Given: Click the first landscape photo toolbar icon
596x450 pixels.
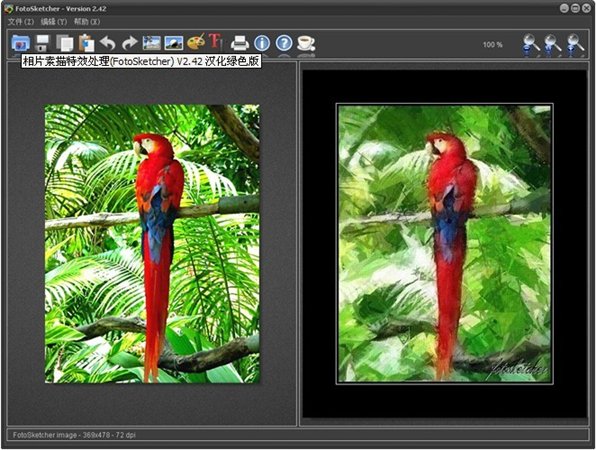Looking at the screenshot, I should tap(152, 43).
